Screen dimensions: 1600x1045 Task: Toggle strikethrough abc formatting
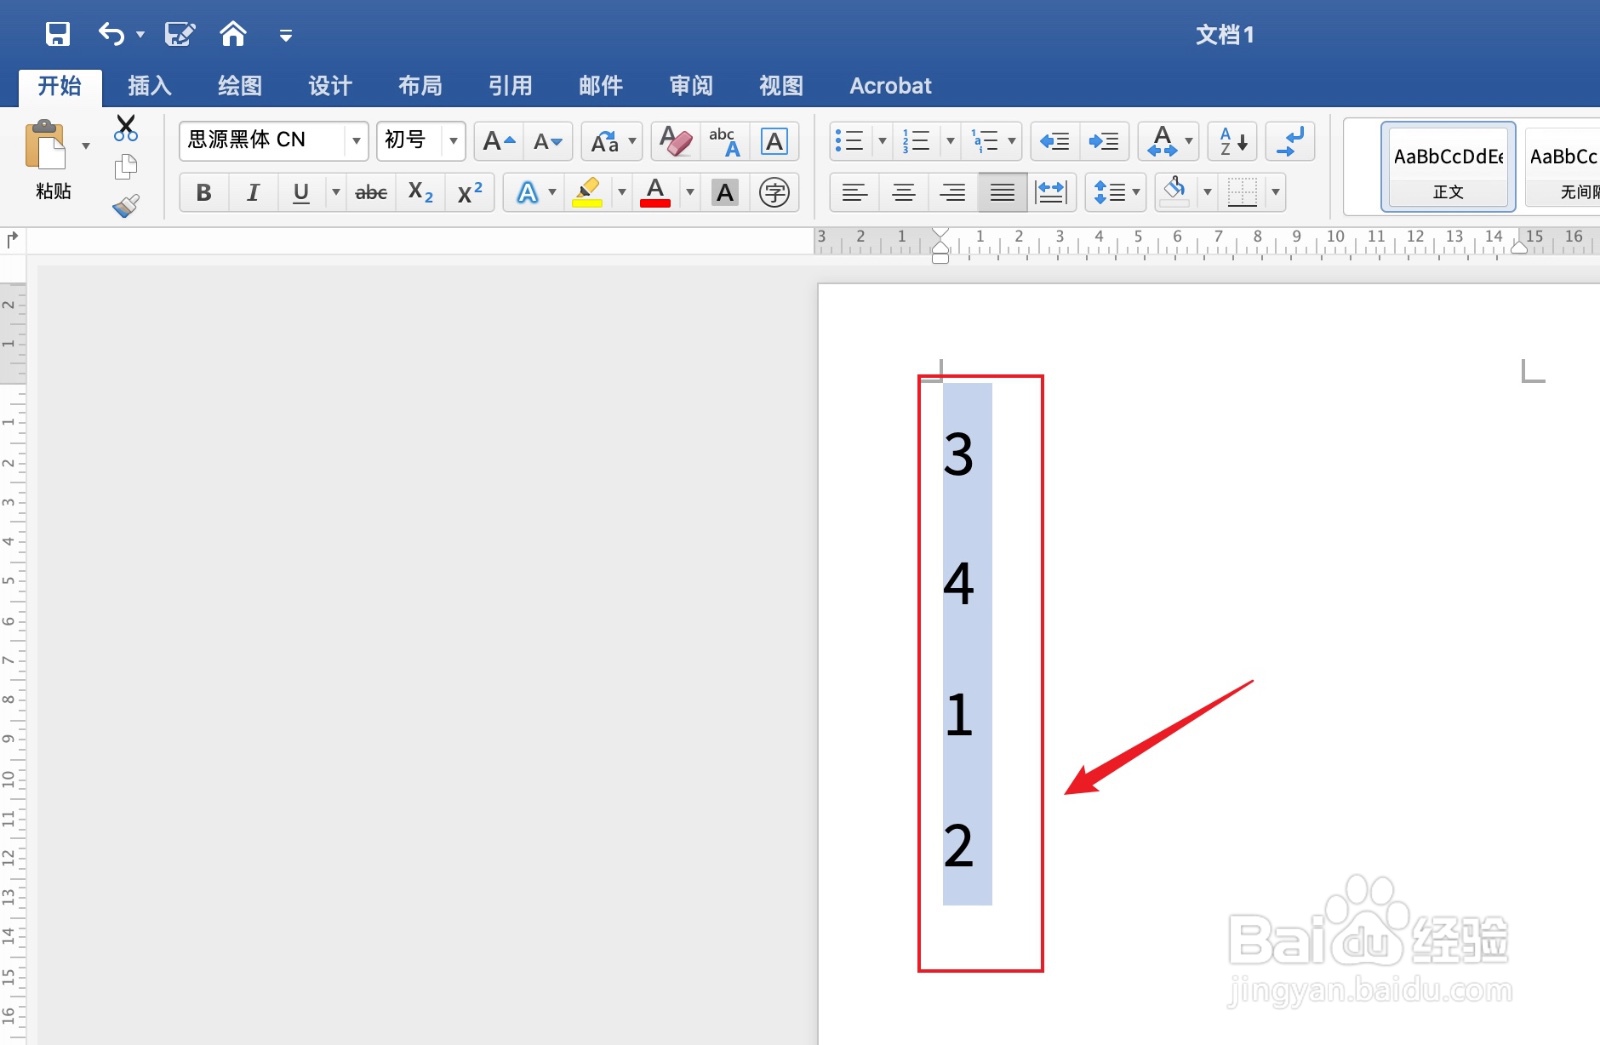click(x=371, y=192)
